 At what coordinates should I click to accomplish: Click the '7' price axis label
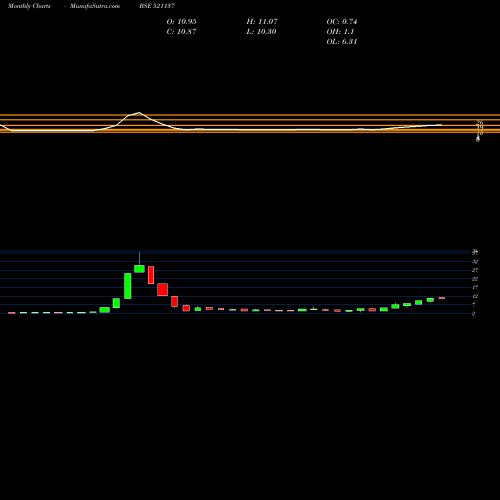[474, 305]
